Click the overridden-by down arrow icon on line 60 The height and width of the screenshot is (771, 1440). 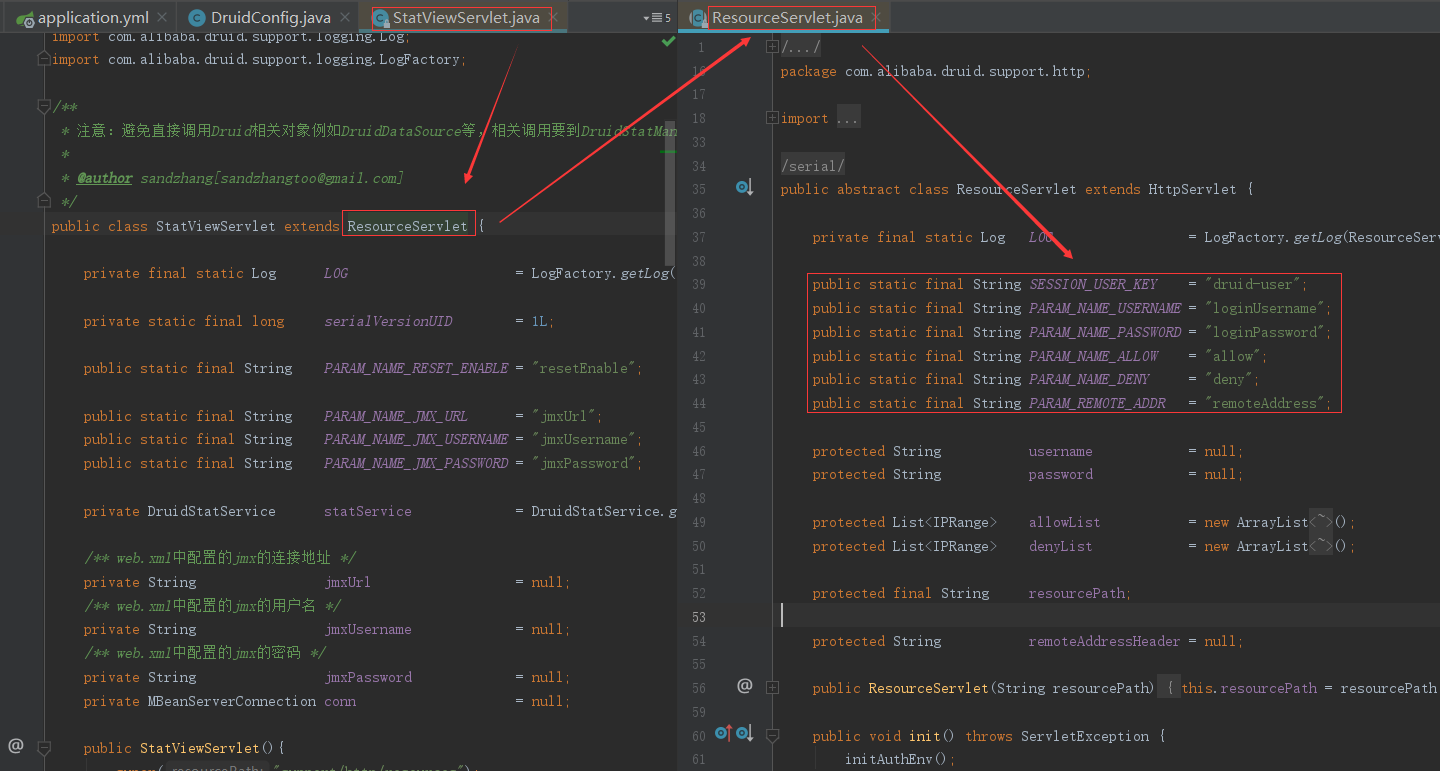click(x=744, y=734)
